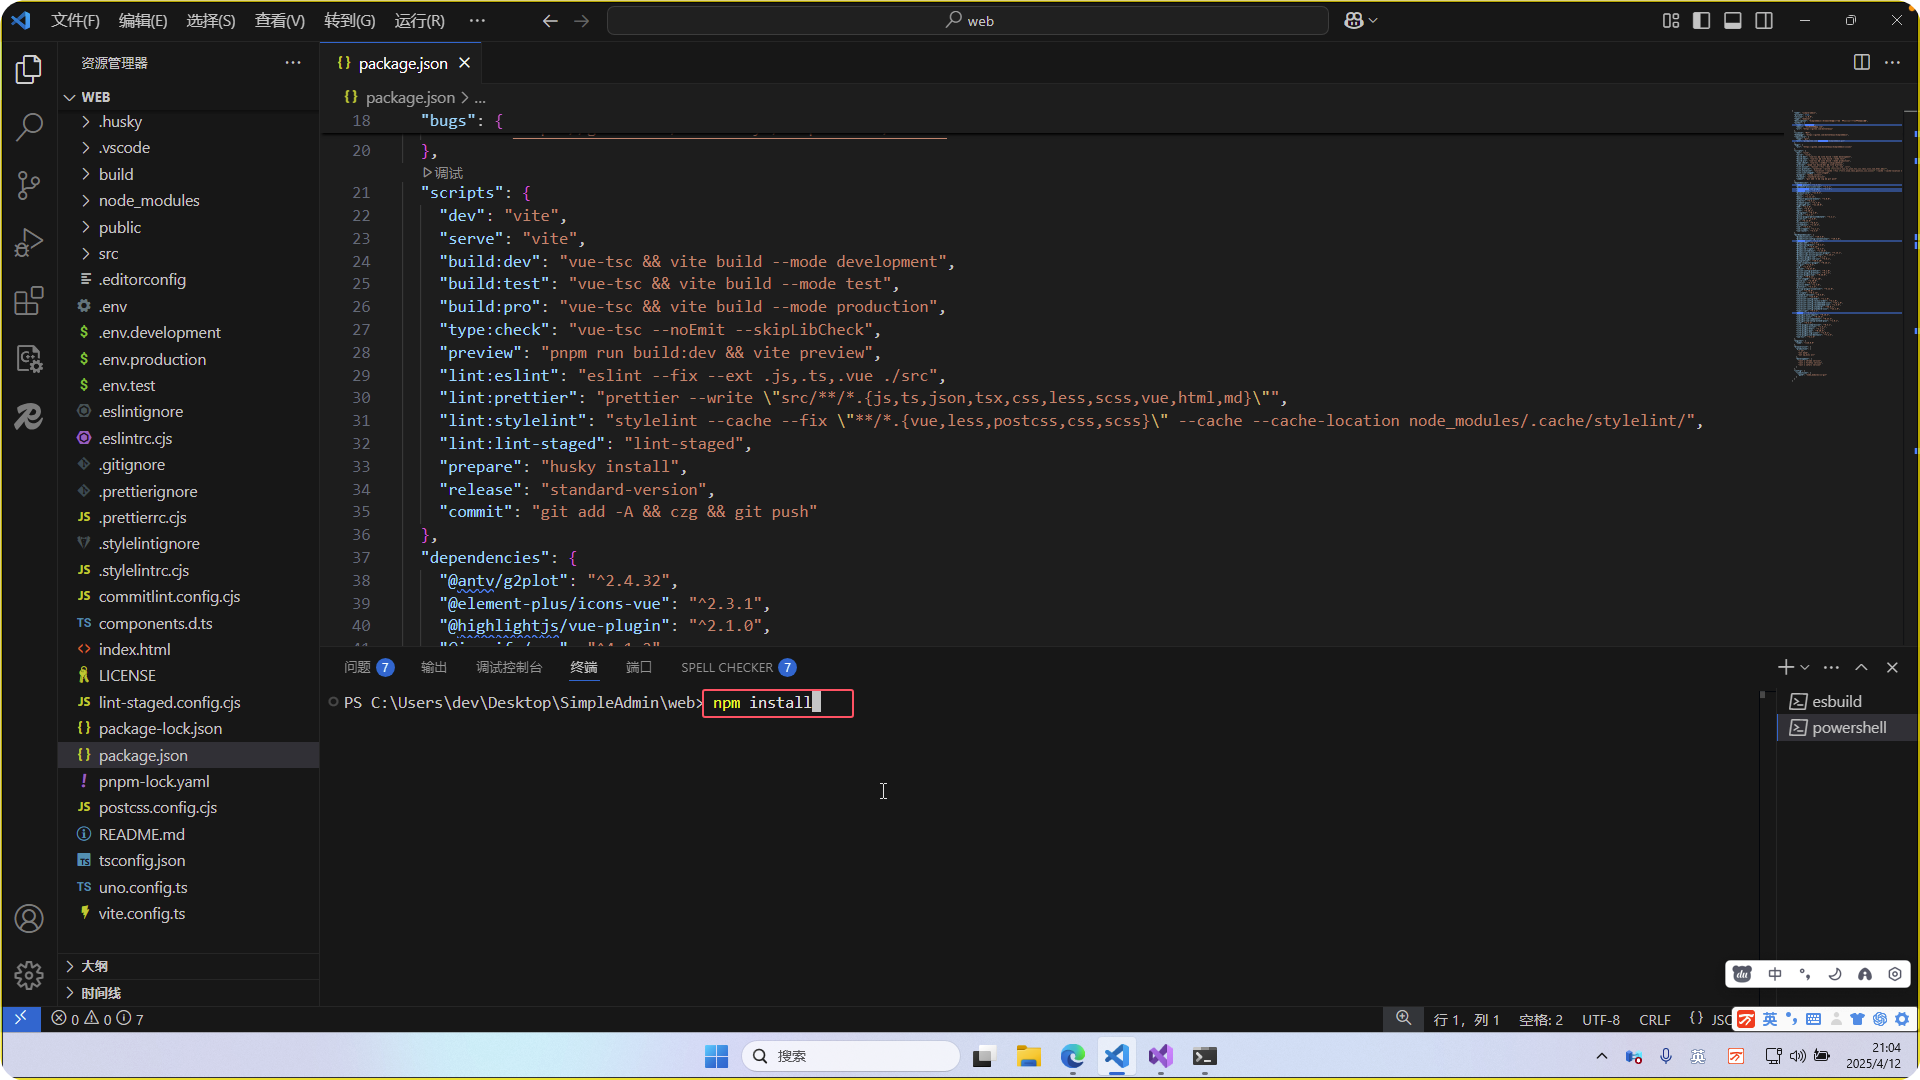Open the Search view in activity bar
This screenshot has height=1080, width=1920.
click(29, 127)
